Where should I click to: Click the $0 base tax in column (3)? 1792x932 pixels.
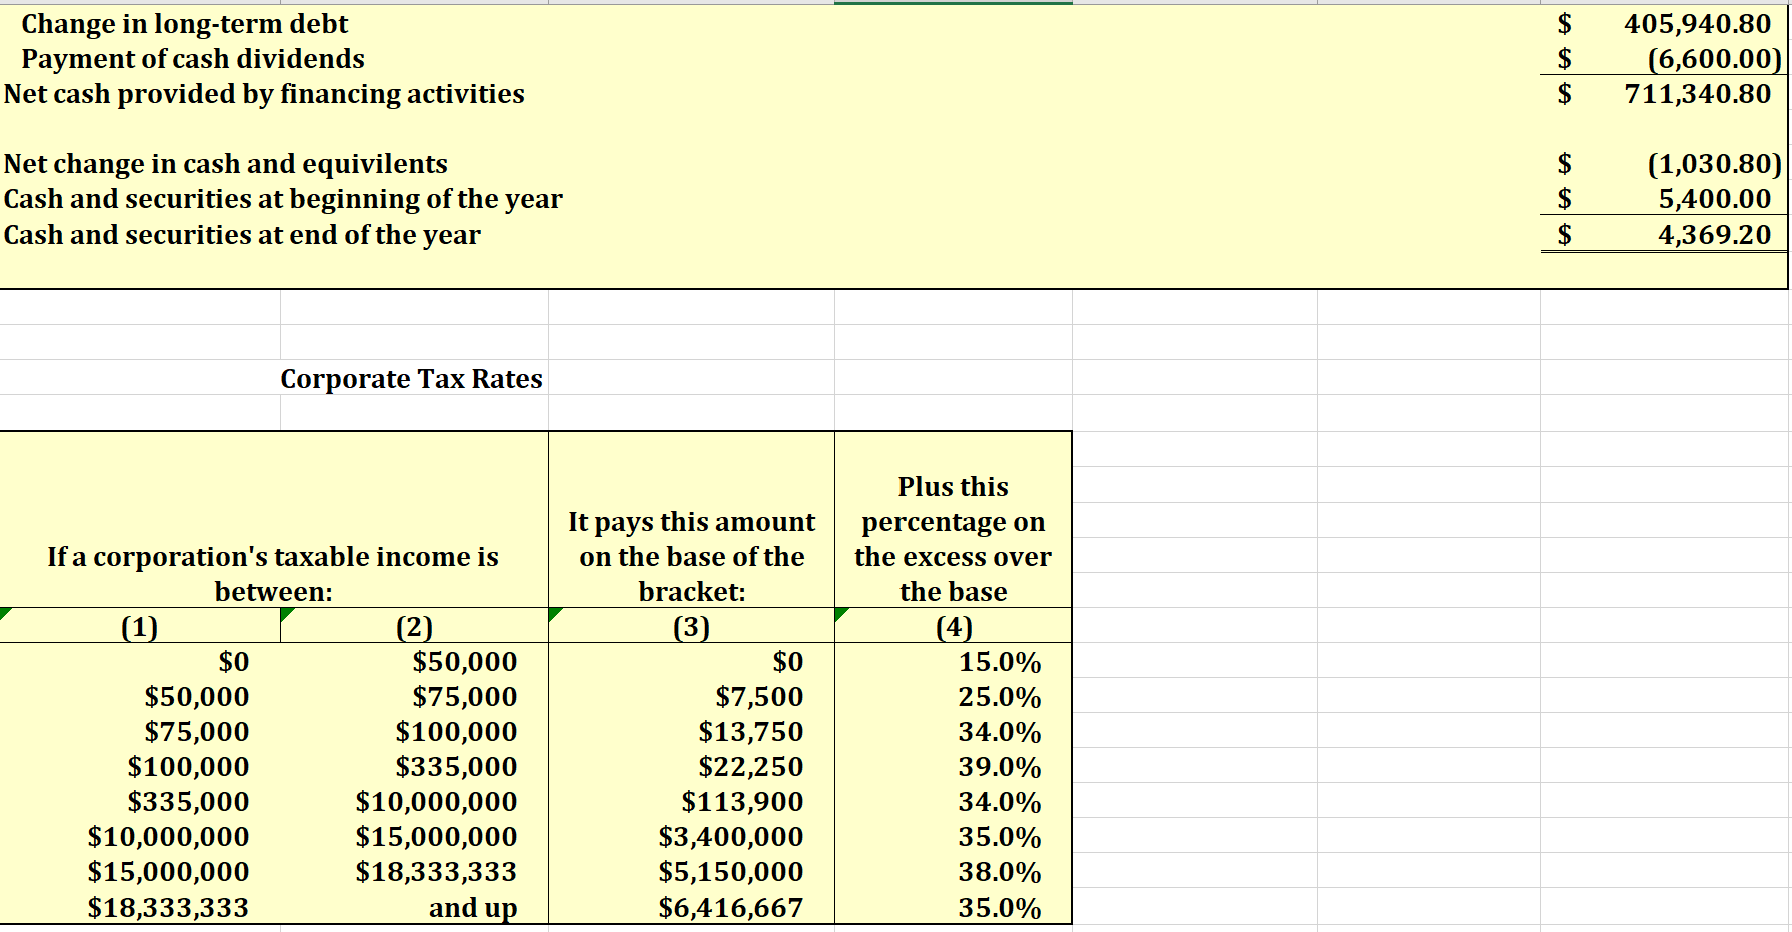788,662
